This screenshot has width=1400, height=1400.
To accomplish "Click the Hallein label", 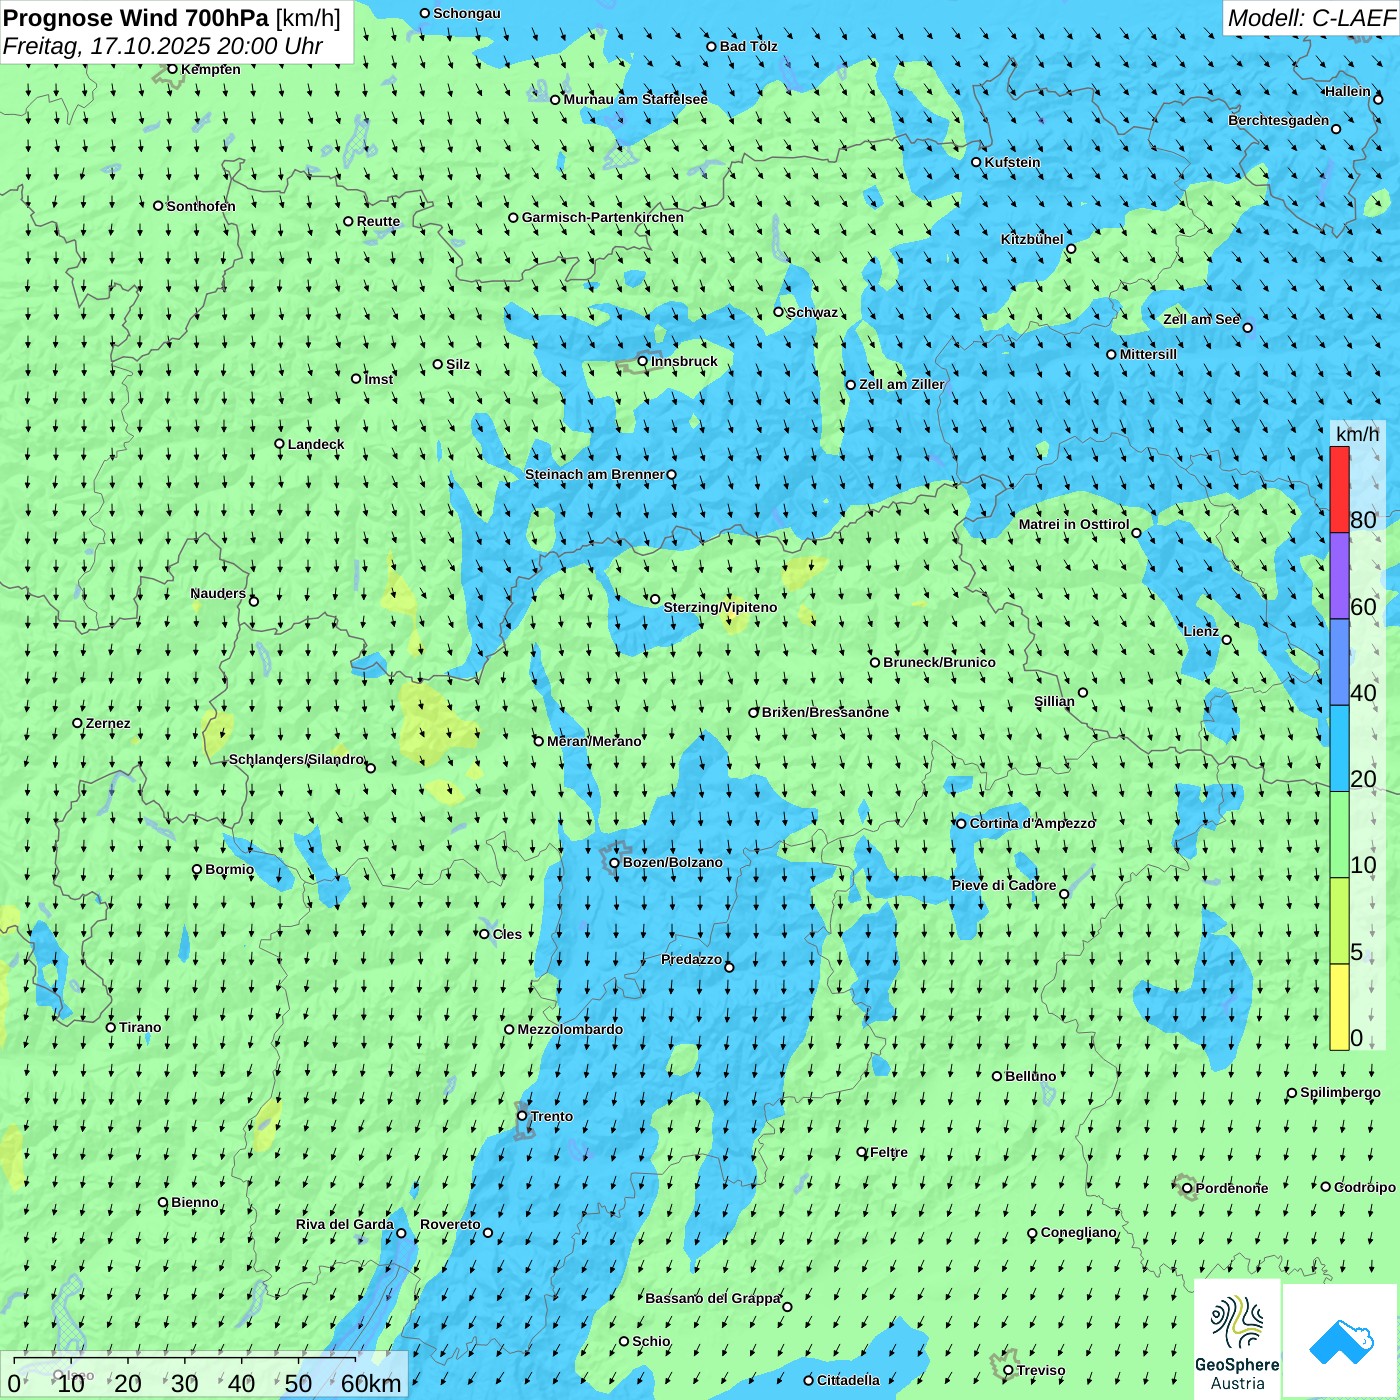I will tap(1348, 91).
